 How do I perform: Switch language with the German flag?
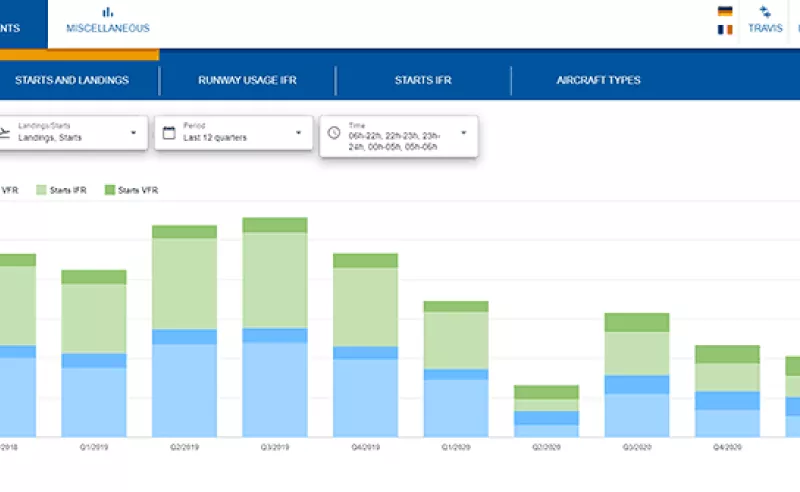coord(725,11)
